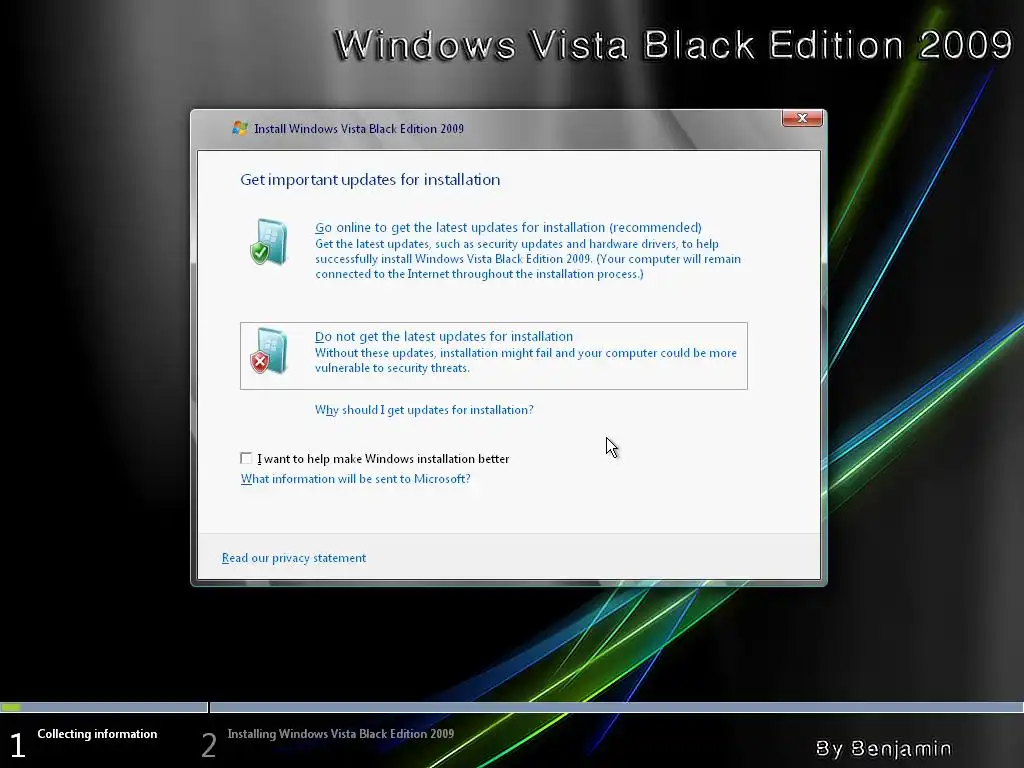Click the Installing Windows Vista Black Edition step
The width and height of the screenshot is (1024, 768).
[340, 734]
